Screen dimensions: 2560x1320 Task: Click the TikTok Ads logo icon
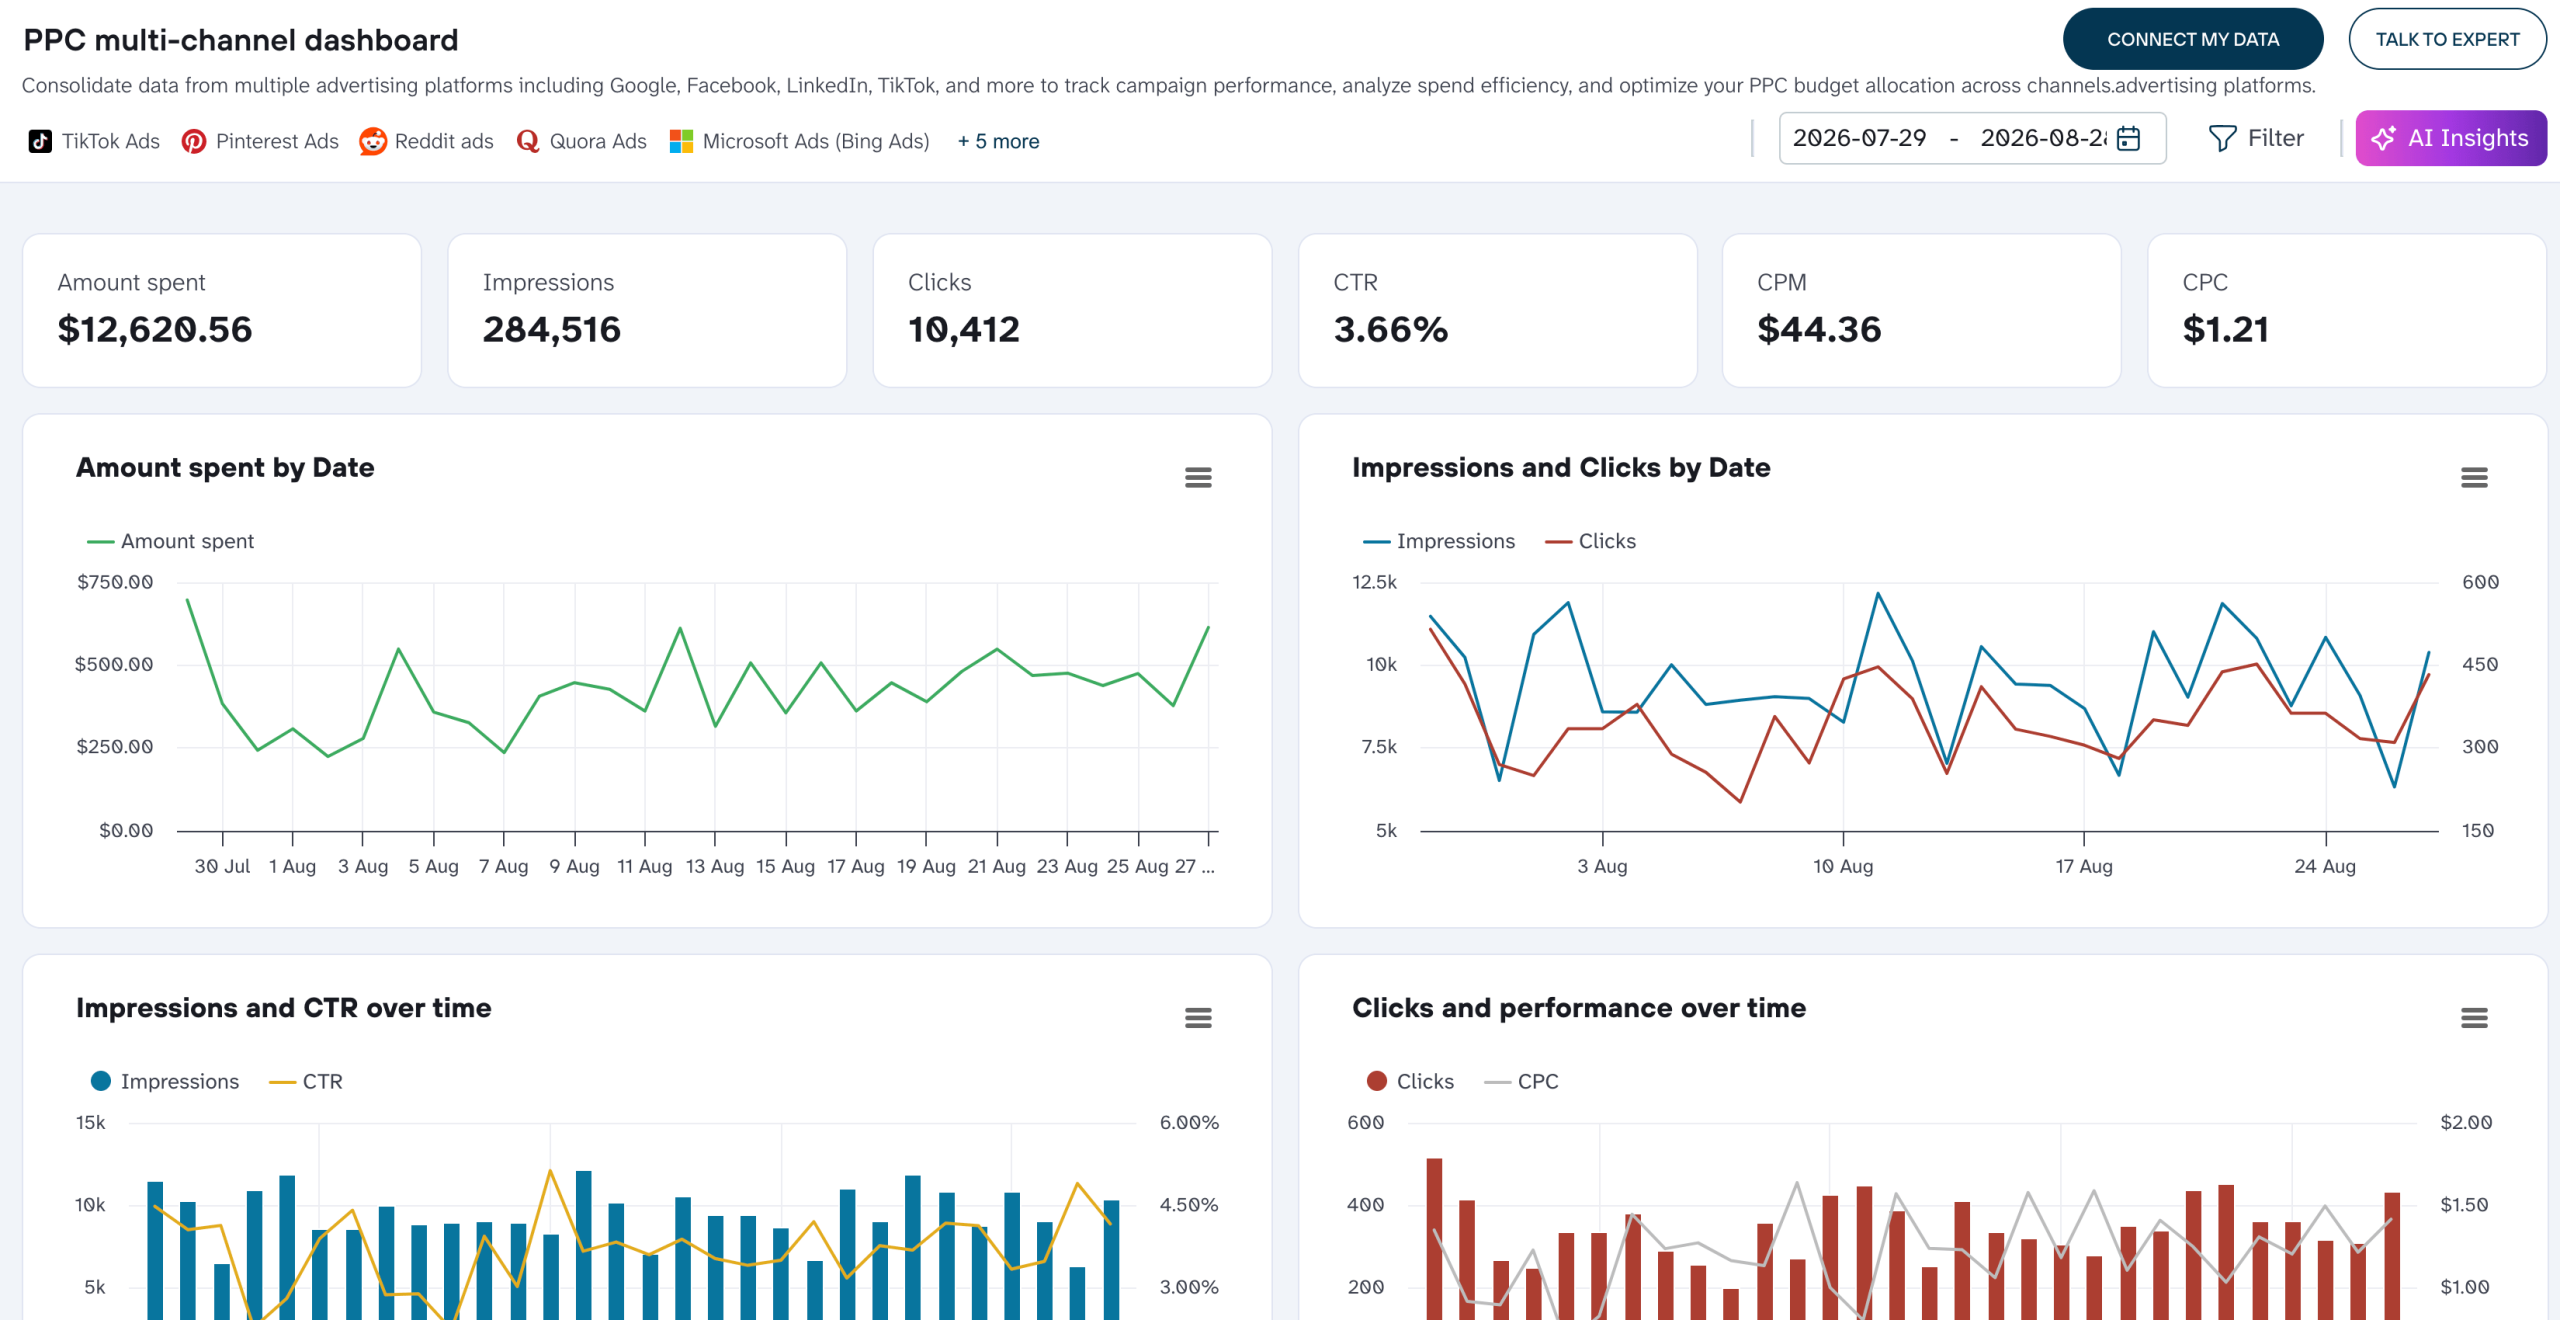point(40,141)
